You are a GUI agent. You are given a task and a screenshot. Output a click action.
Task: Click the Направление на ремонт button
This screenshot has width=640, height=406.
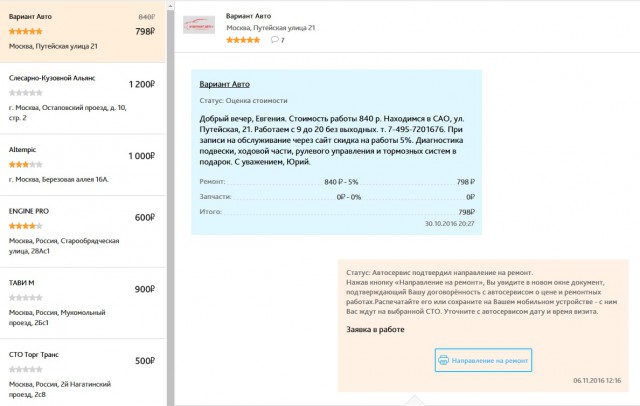coord(483,360)
